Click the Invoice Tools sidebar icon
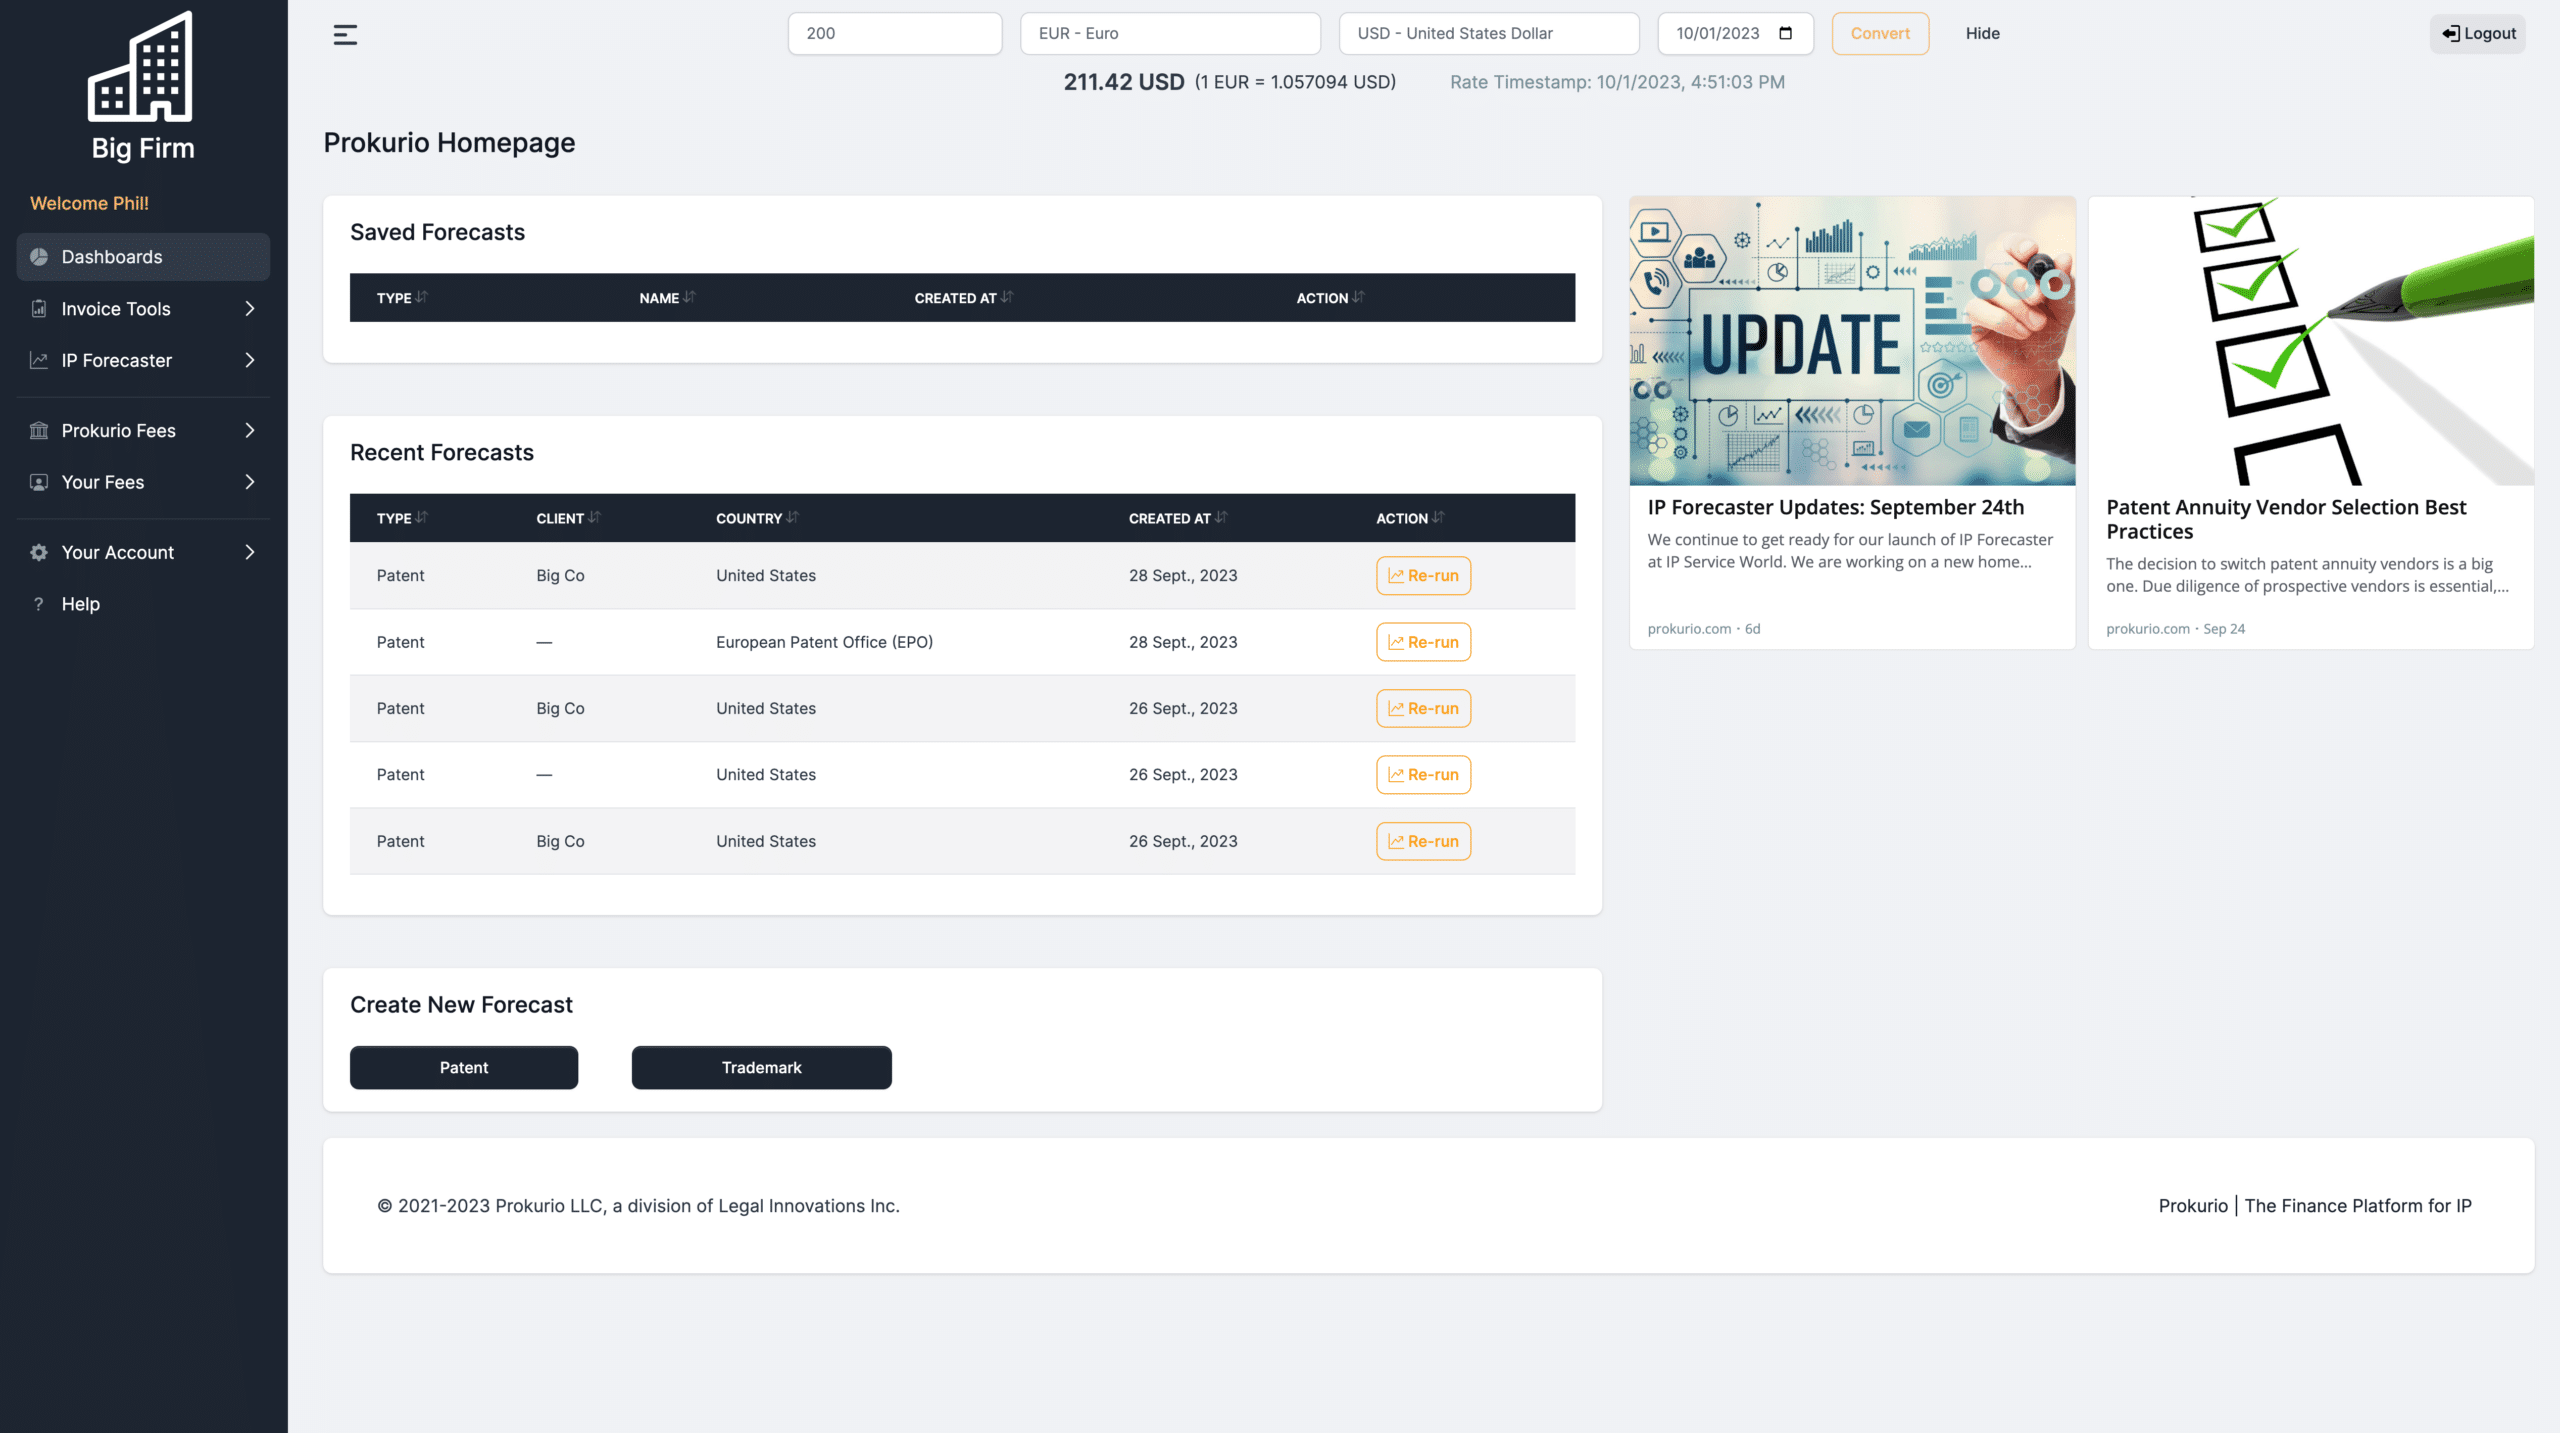The image size is (2560, 1433). point(39,309)
